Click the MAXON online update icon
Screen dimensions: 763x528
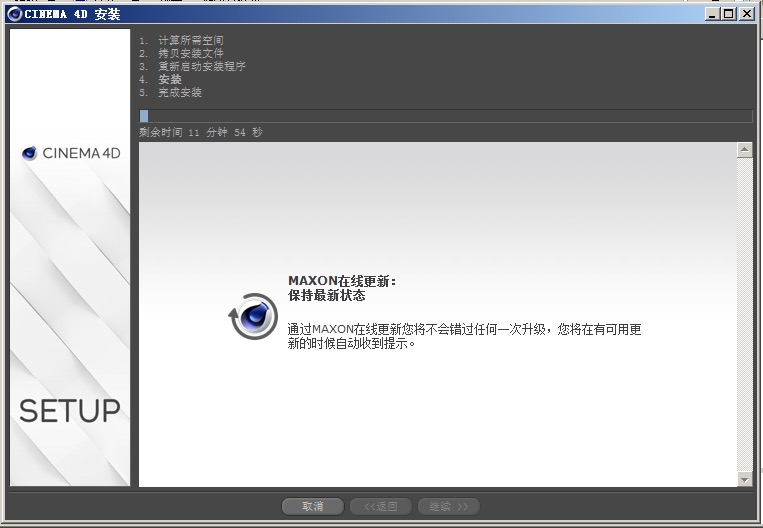point(253,316)
